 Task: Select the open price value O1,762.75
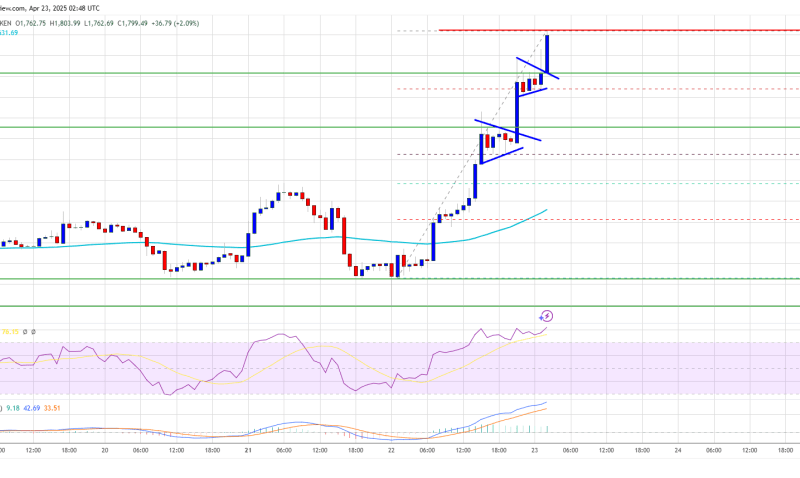[31, 23]
